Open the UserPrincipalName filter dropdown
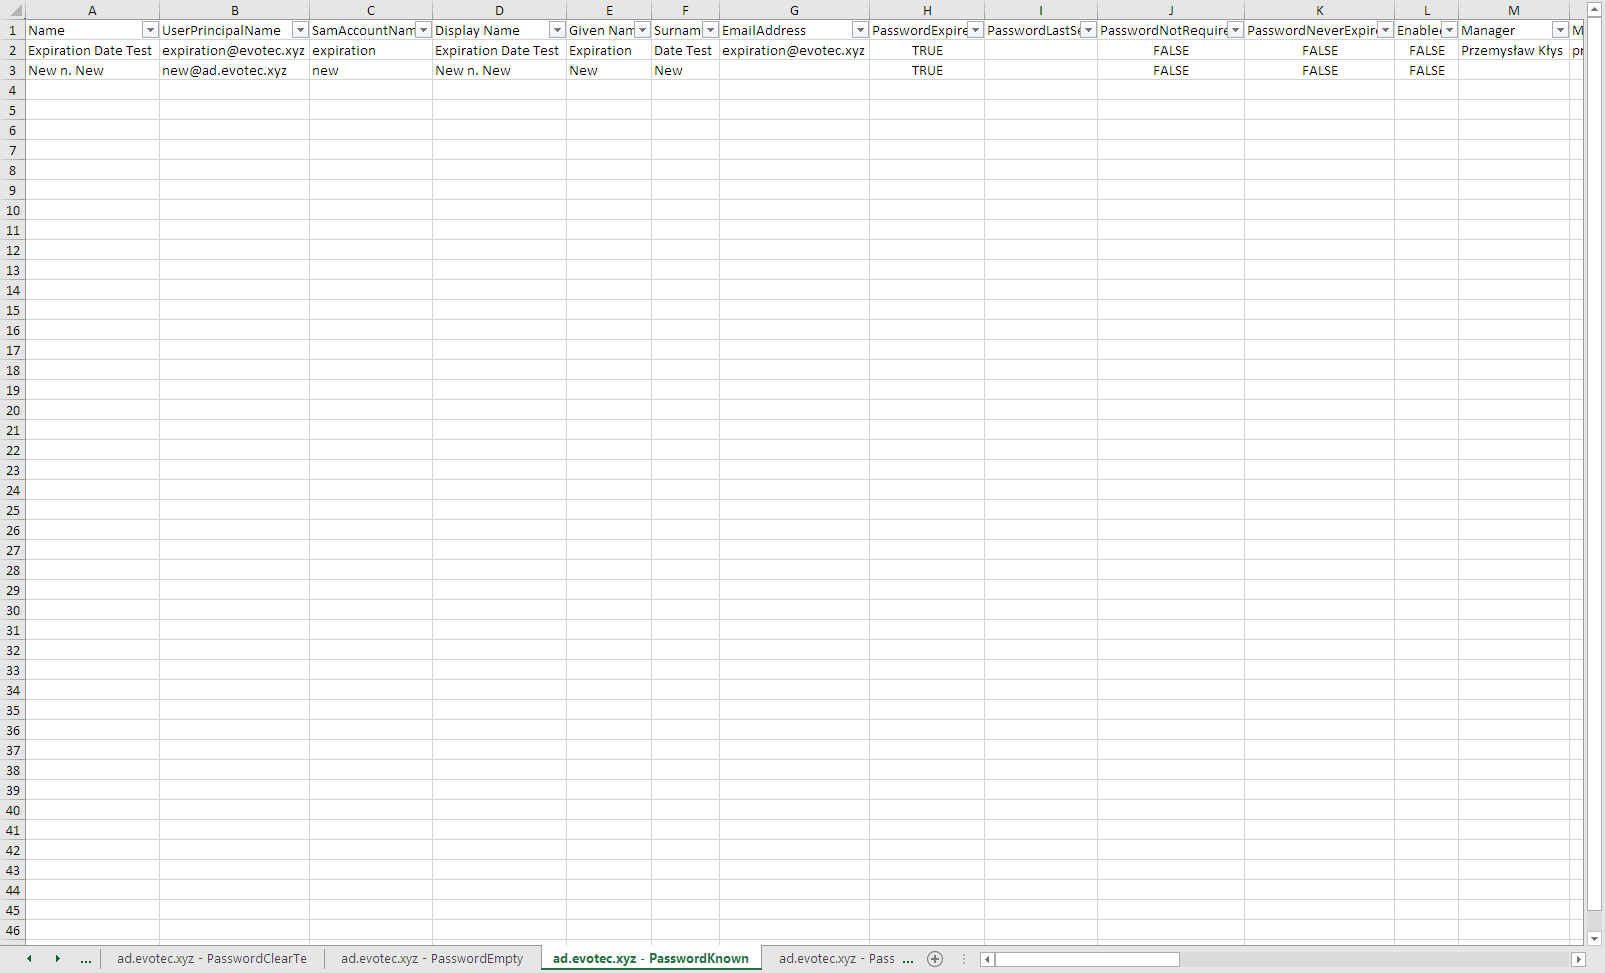This screenshot has height=973, width=1605. (299, 31)
